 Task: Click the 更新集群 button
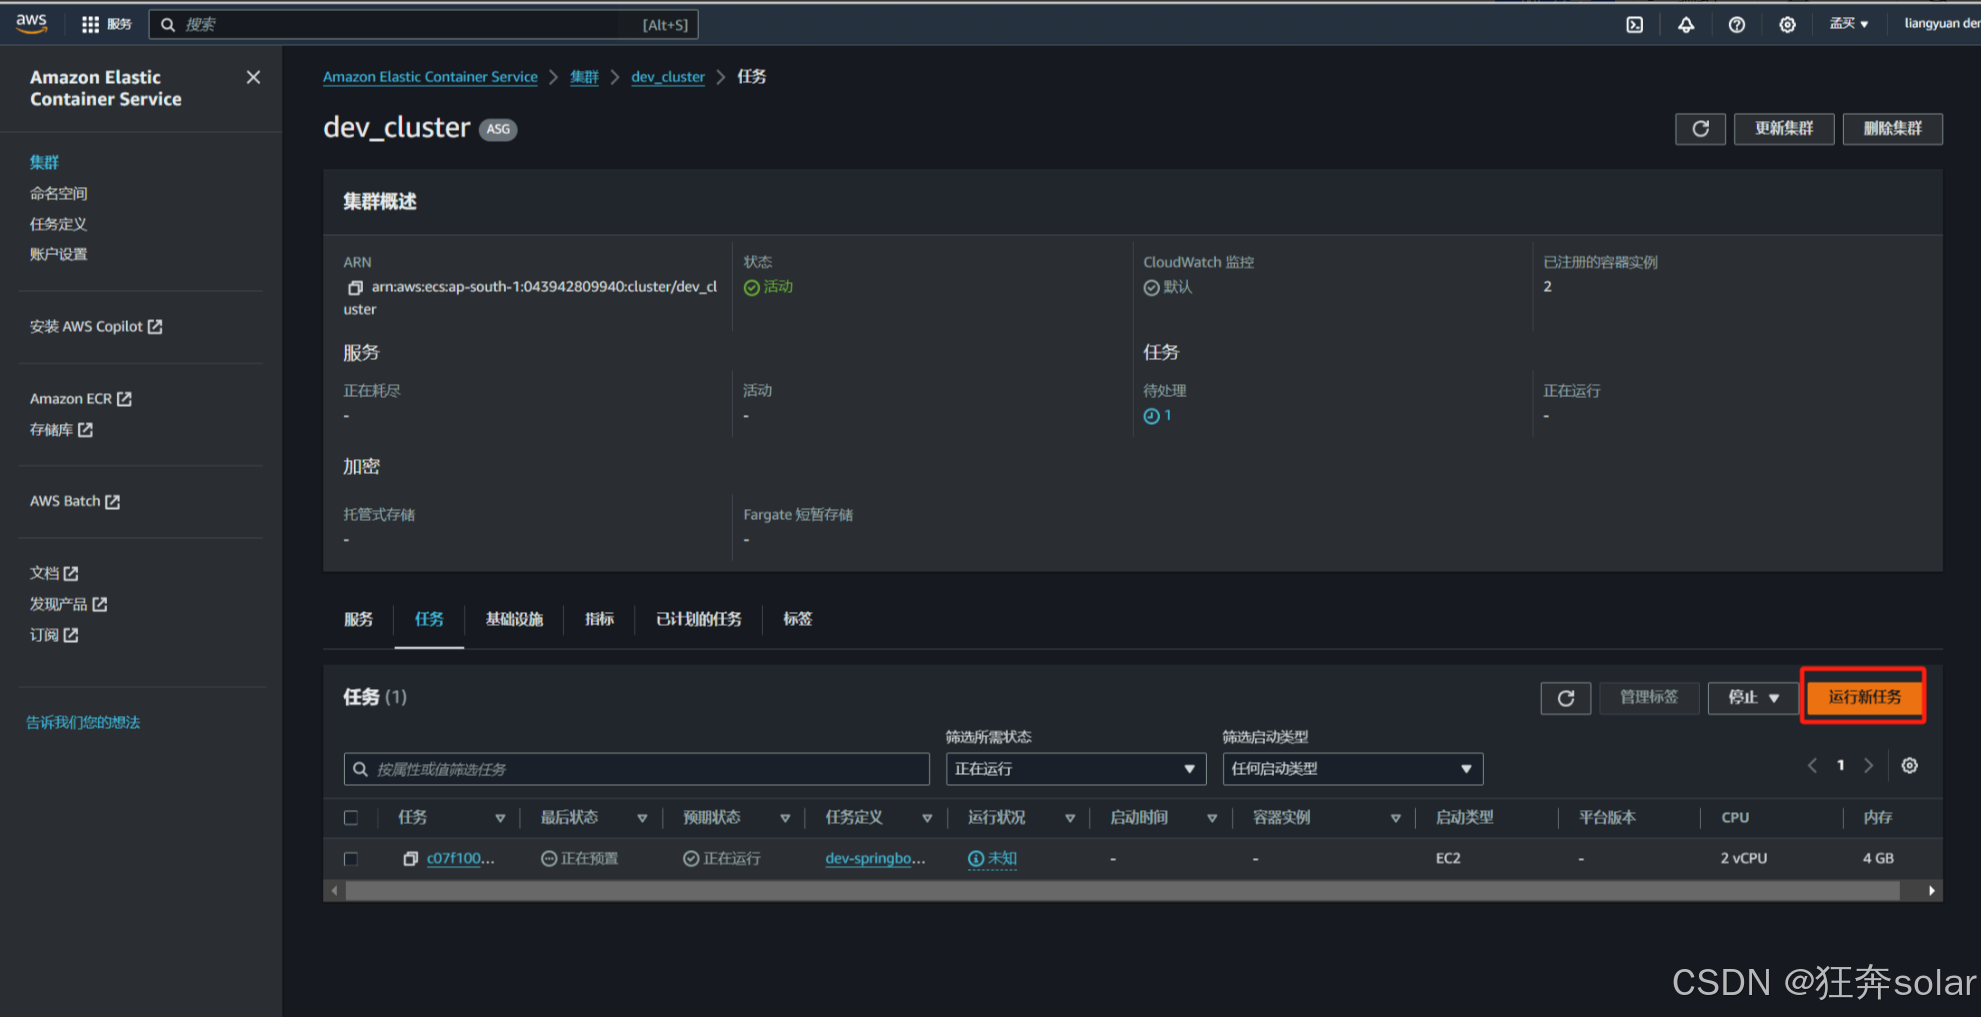click(x=1784, y=129)
